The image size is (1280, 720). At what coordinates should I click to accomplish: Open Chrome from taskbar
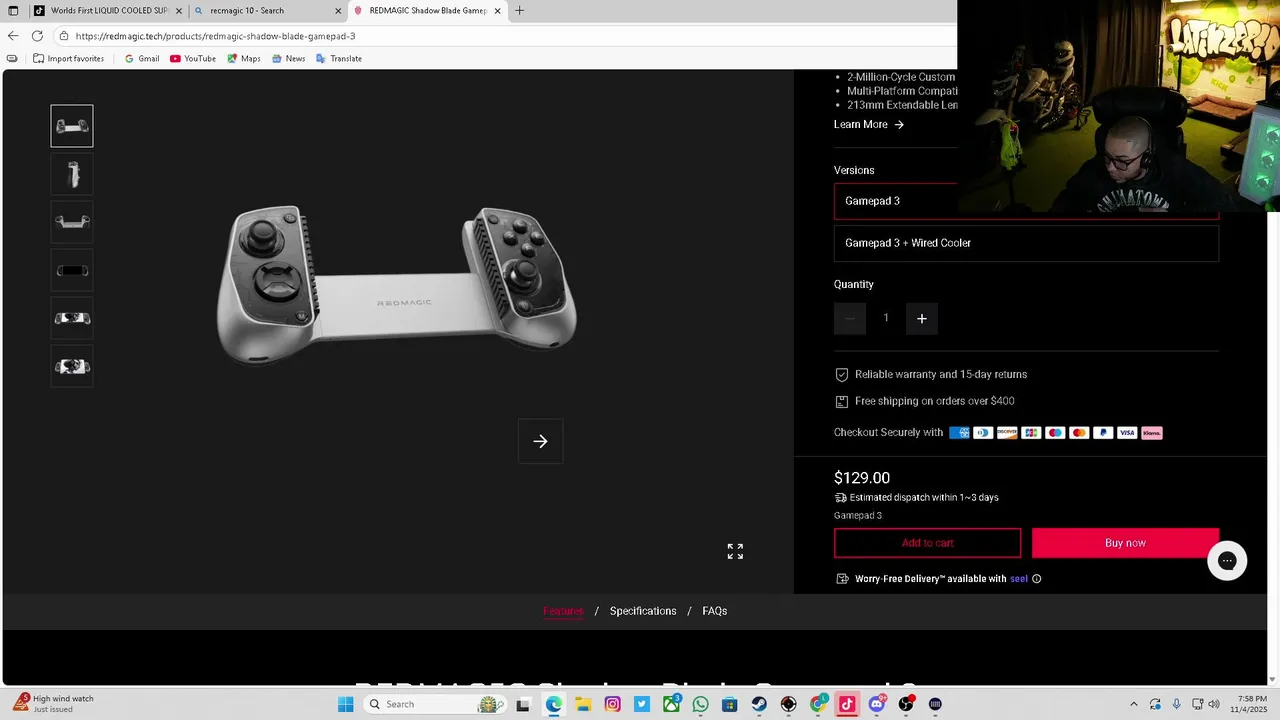tap(818, 704)
